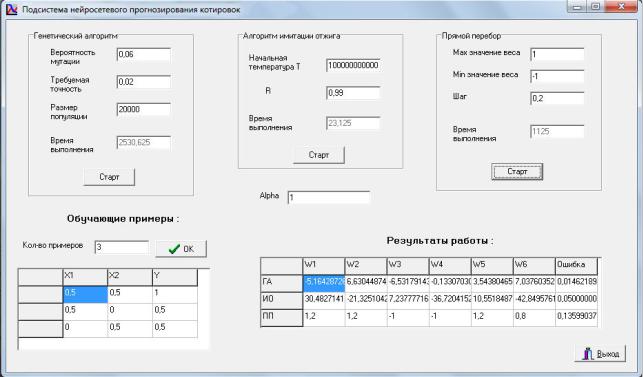Screen dimensions: 643x377
Task: Click the Min weight value field (-1)
Action: click(x=557, y=76)
